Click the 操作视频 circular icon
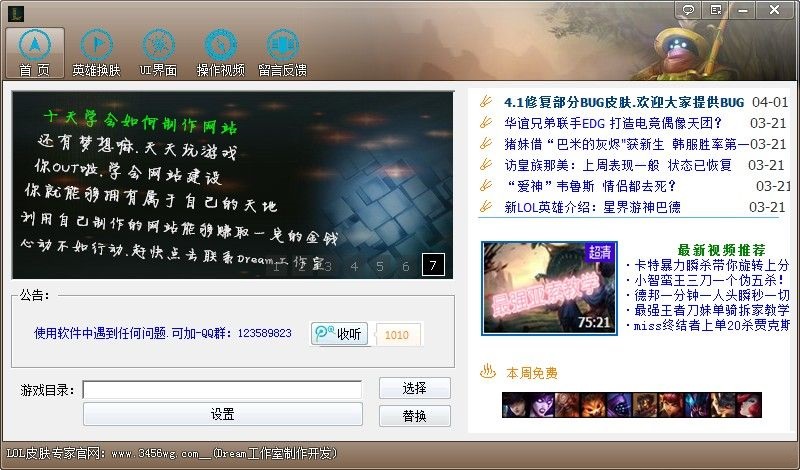 [x=220, y=45]
